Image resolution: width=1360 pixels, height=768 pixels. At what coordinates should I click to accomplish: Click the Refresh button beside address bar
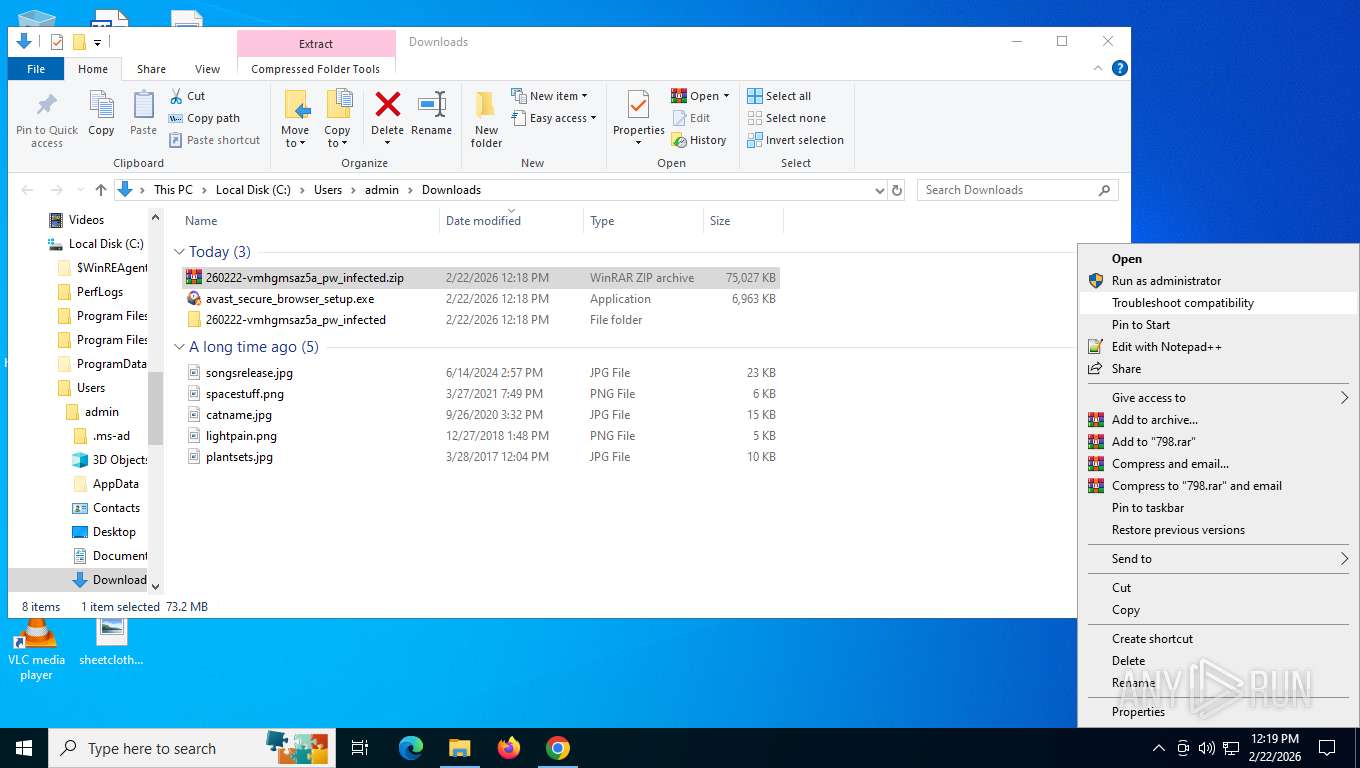pyautogui.click(x=897, y=190)
